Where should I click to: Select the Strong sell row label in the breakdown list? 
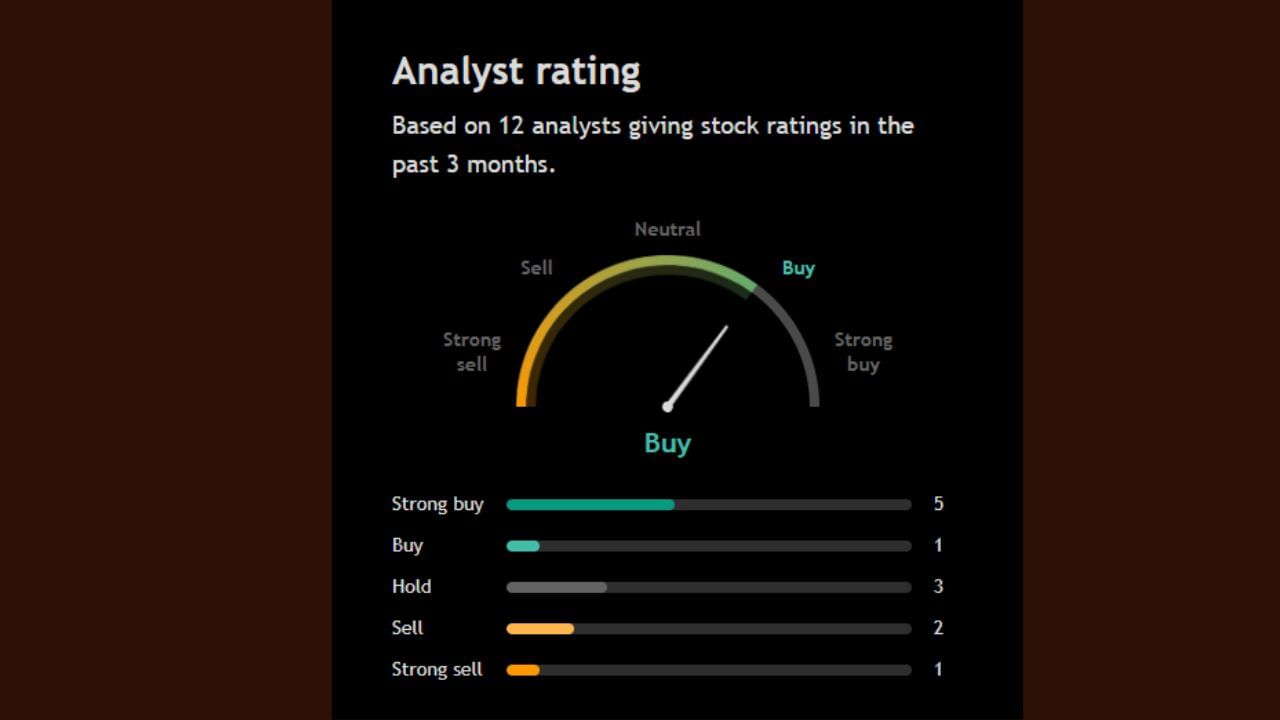(437, 669)
